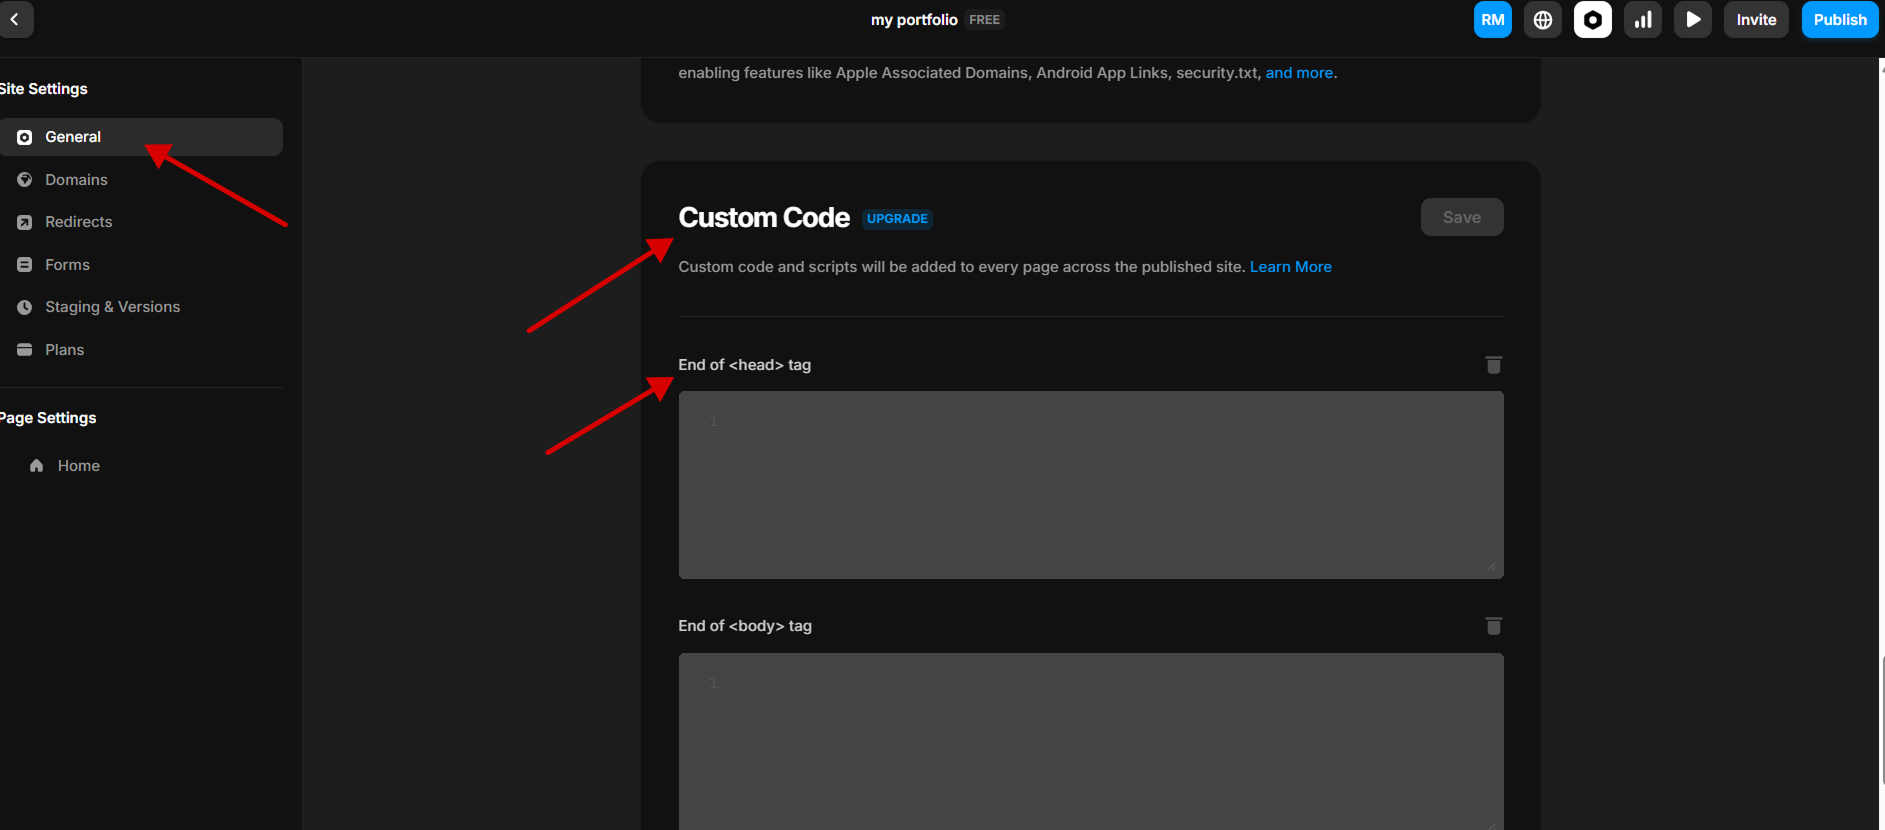Save the custom code
This screenshot has width=1885, height=830.
[x=1462, y=217]
